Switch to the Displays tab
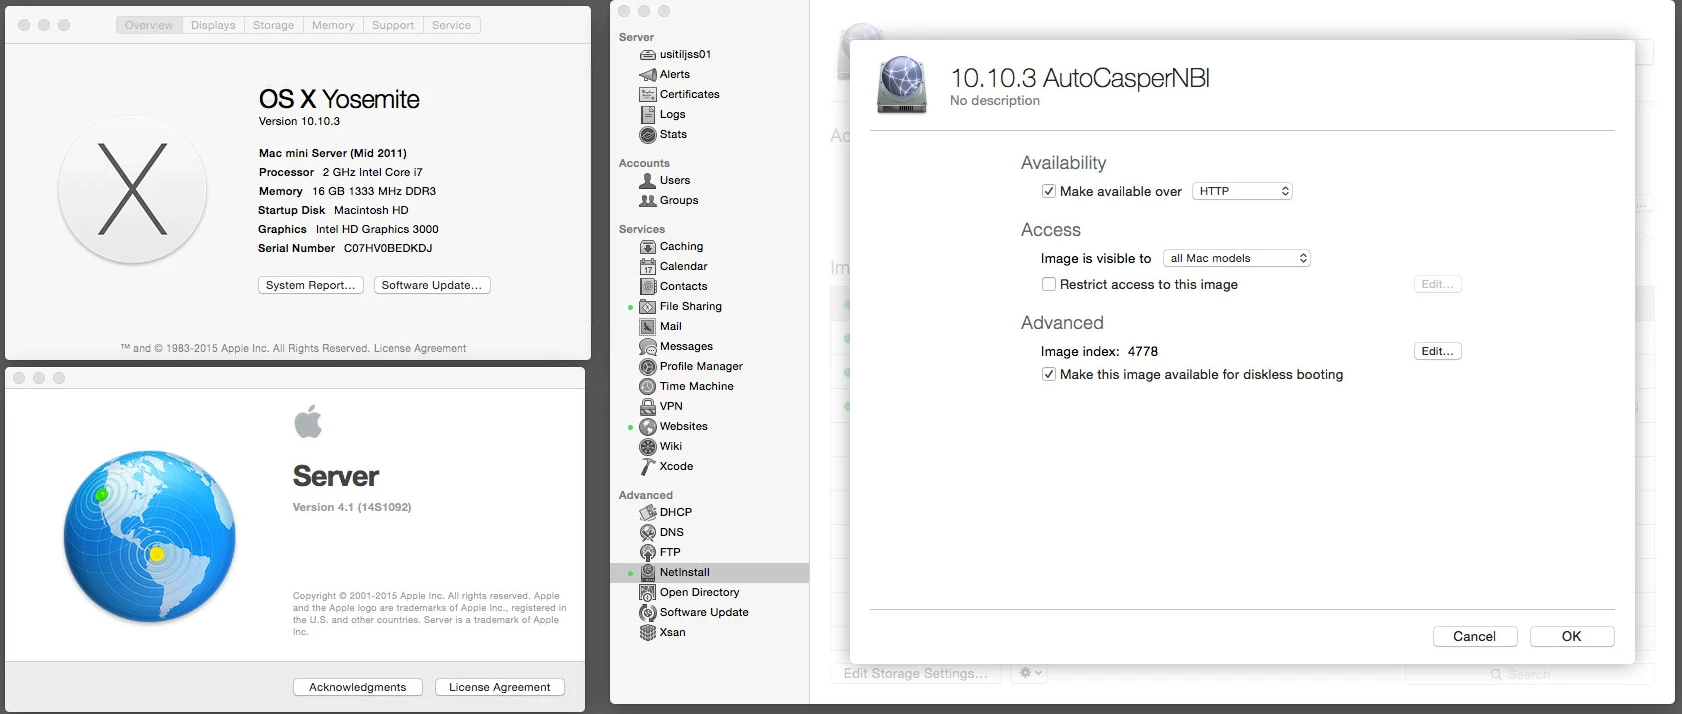 tap(213, 25)
